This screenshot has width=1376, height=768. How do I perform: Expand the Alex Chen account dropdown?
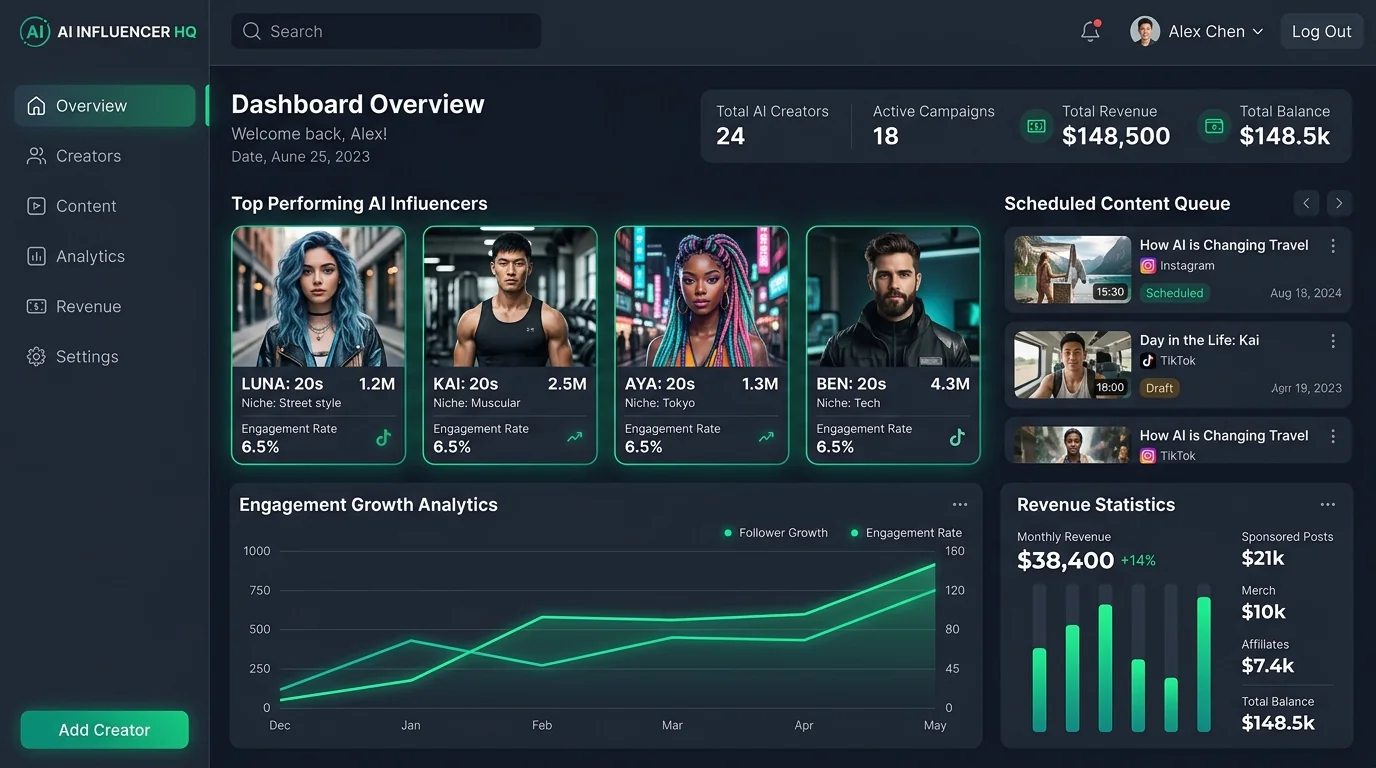[x=1258, y=32]
